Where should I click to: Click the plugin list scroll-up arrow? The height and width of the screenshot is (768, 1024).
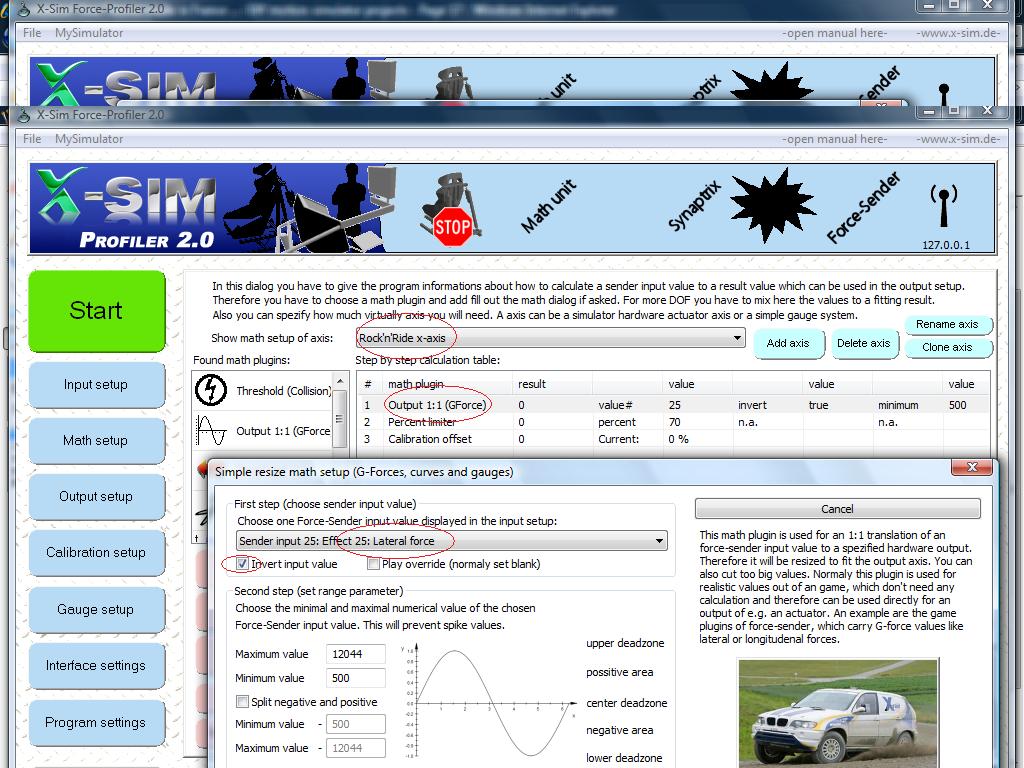click(x=340, y=381)
